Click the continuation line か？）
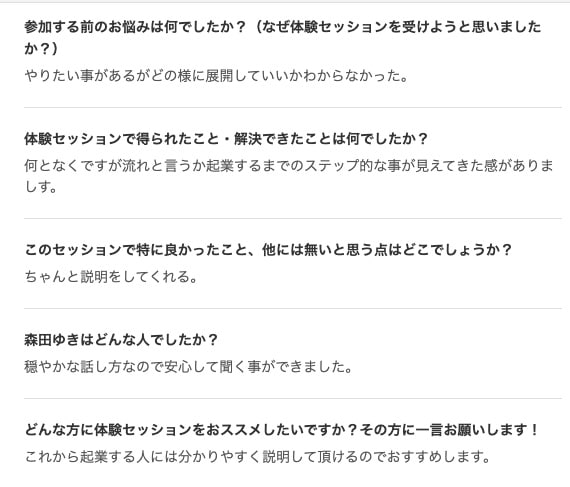The height and width of the screenshot is (487, 570). coord(41,48)
